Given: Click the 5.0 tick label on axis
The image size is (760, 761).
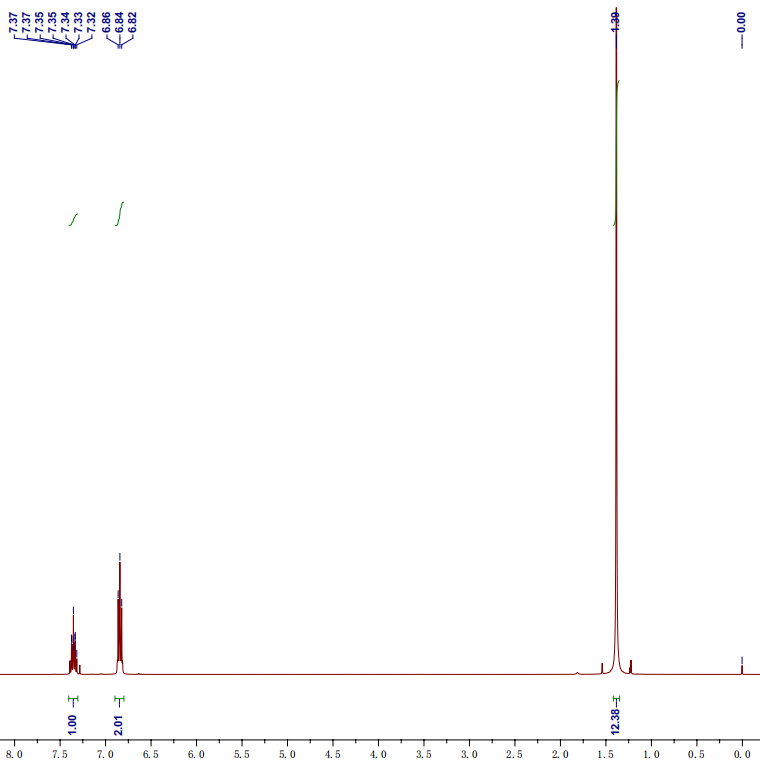Looking at the screenshot, I should pyautogui.click(x=287, y=752).
